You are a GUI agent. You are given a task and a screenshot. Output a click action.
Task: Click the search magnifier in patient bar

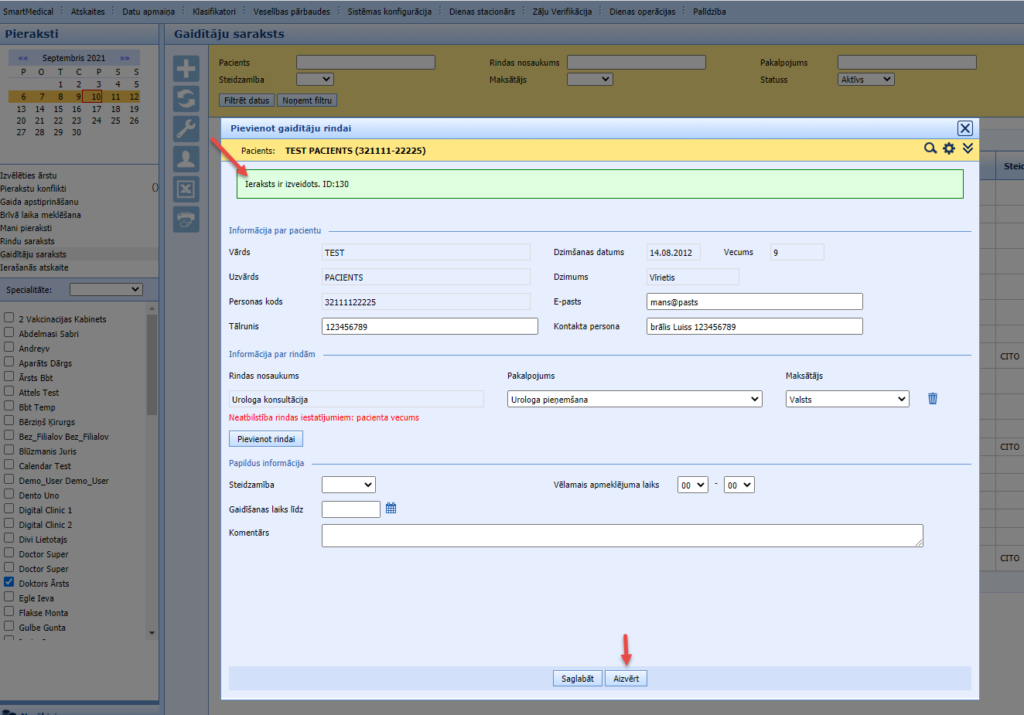[930, 149]
